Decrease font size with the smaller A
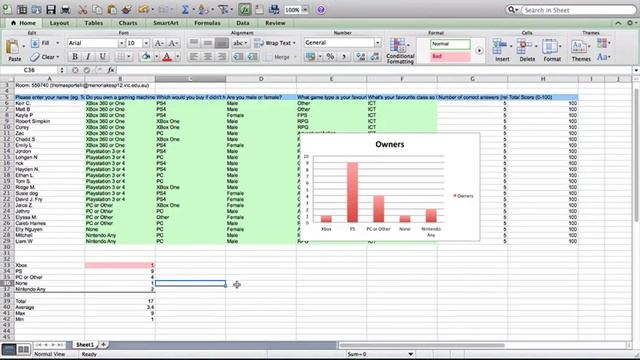Image resolution: width=640 pixels, height=360 pixels. [173, 43]
